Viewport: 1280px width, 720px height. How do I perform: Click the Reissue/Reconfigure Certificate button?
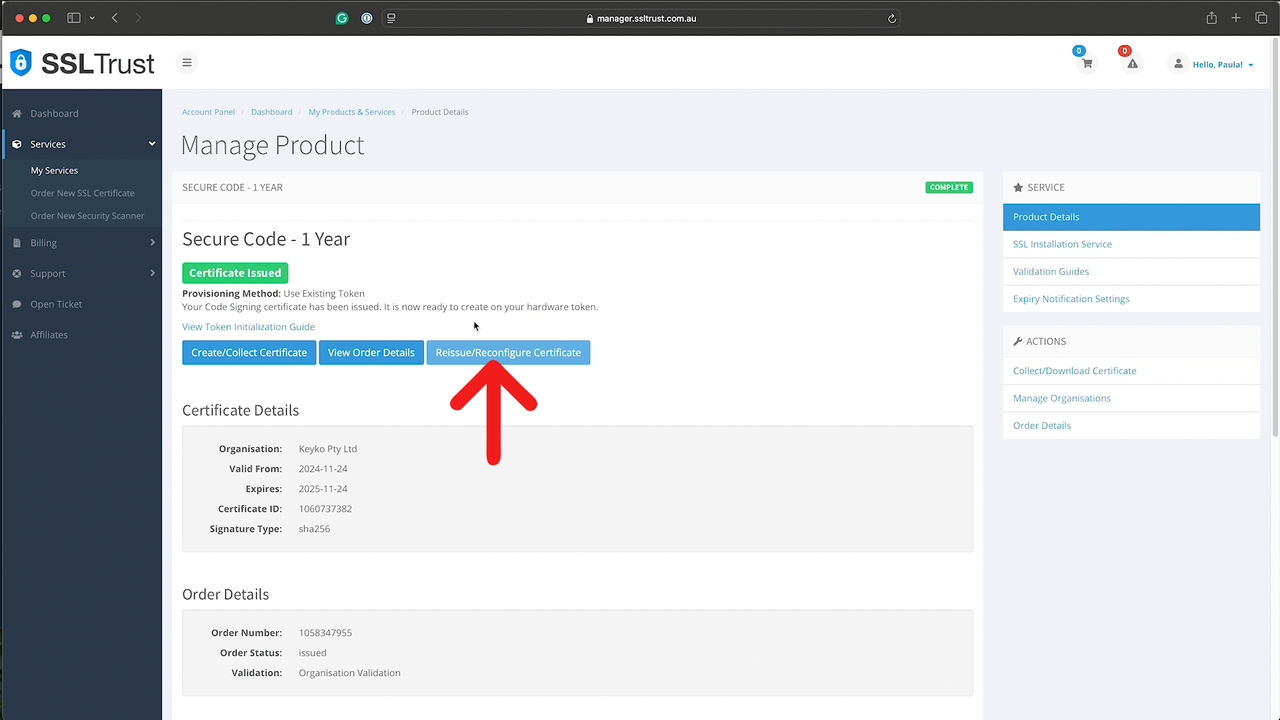point(508,352)
